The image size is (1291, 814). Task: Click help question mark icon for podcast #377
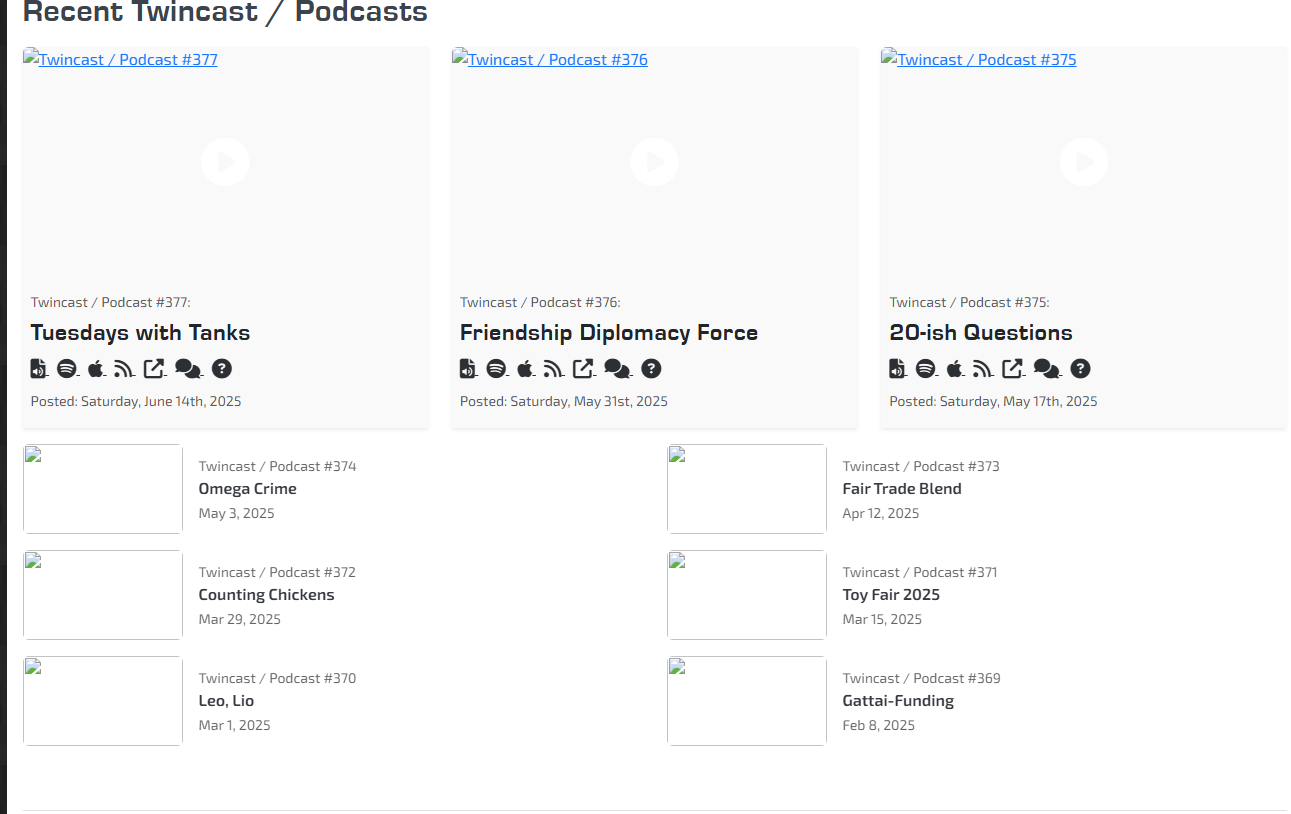point(222,369)
